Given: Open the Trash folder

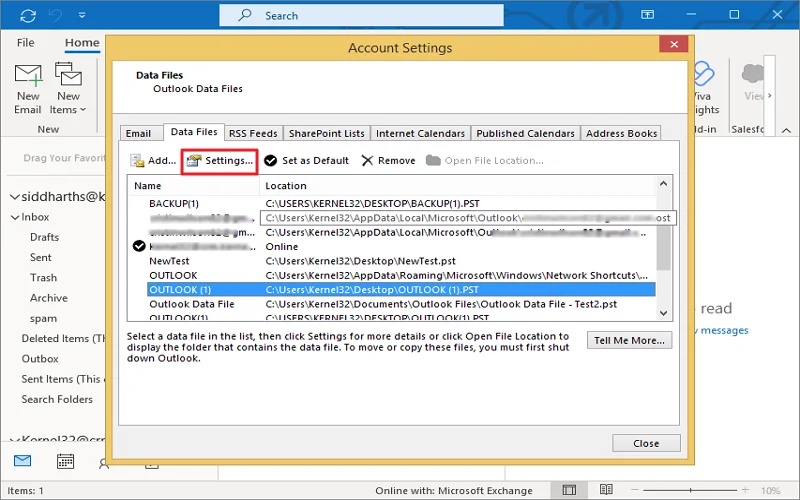Looking at the screenshot, I should tap(43, 278).
